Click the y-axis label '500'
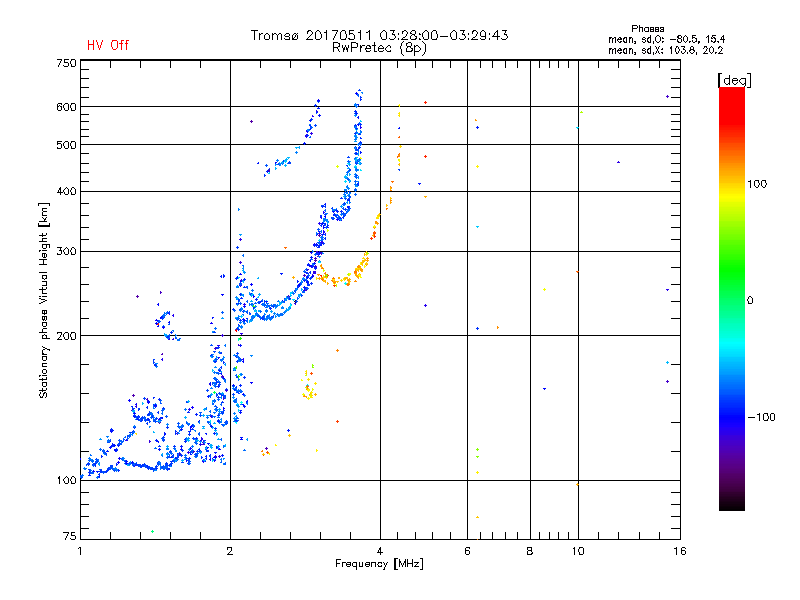Screen dimensions: 800x600 click(x=66, y=145)
